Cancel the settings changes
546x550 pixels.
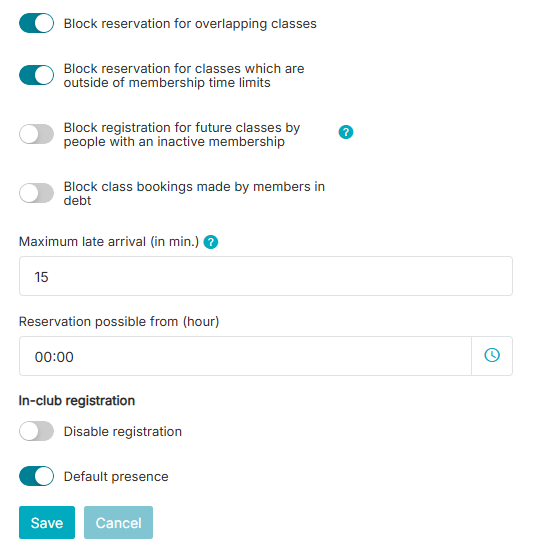[x=119, y=522]
